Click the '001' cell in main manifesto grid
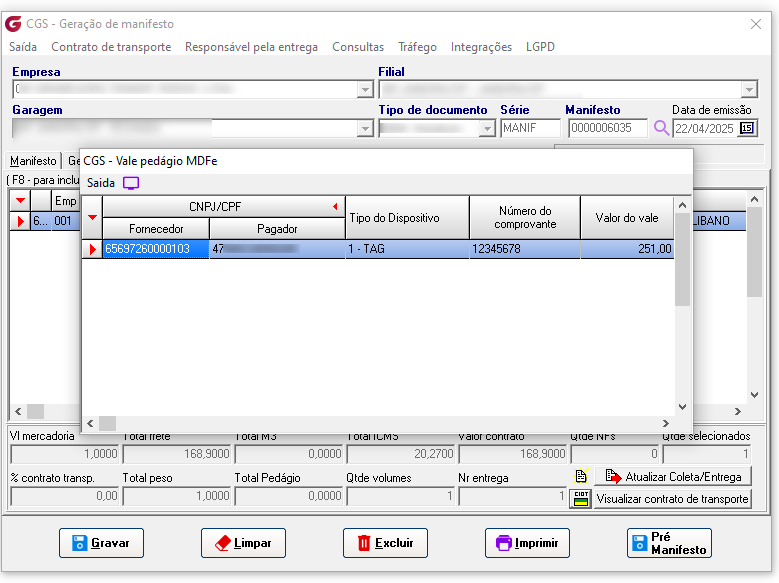The image size is (779, 583). click(x=65, y=221)
